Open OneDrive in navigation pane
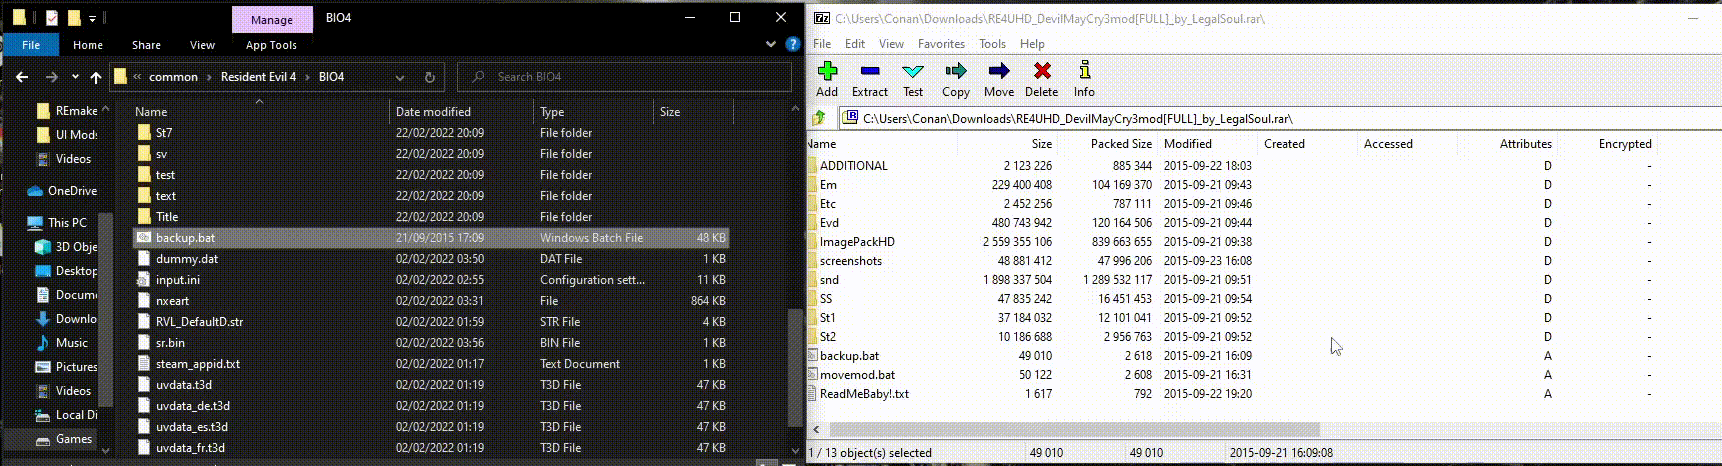Screen dimensions: 1722x466 pos(62,191)
